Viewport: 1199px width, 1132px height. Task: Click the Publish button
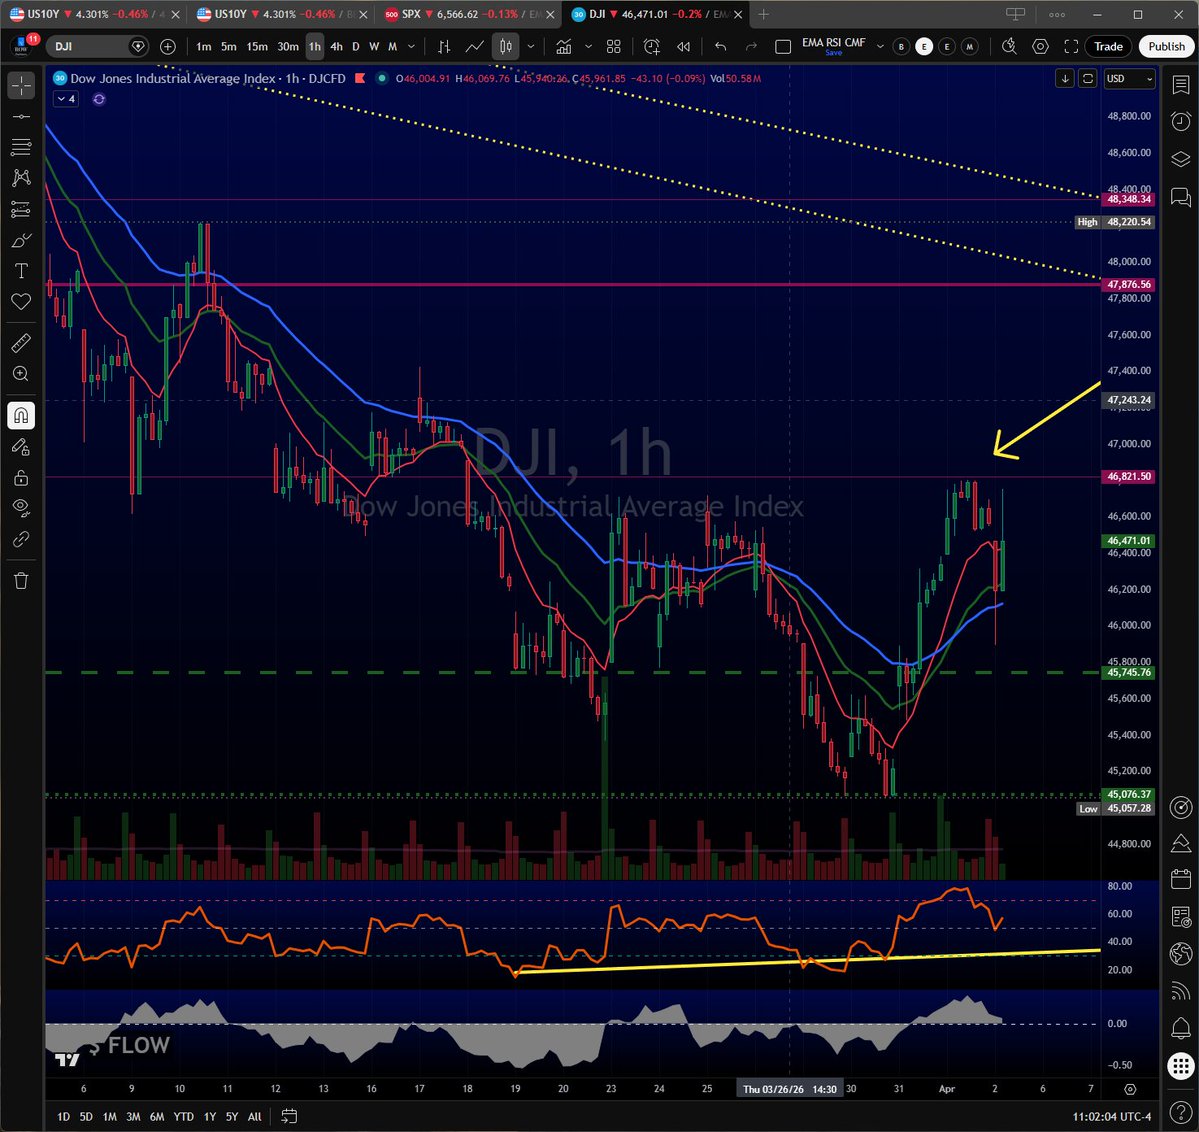[x=1166, y=47]
